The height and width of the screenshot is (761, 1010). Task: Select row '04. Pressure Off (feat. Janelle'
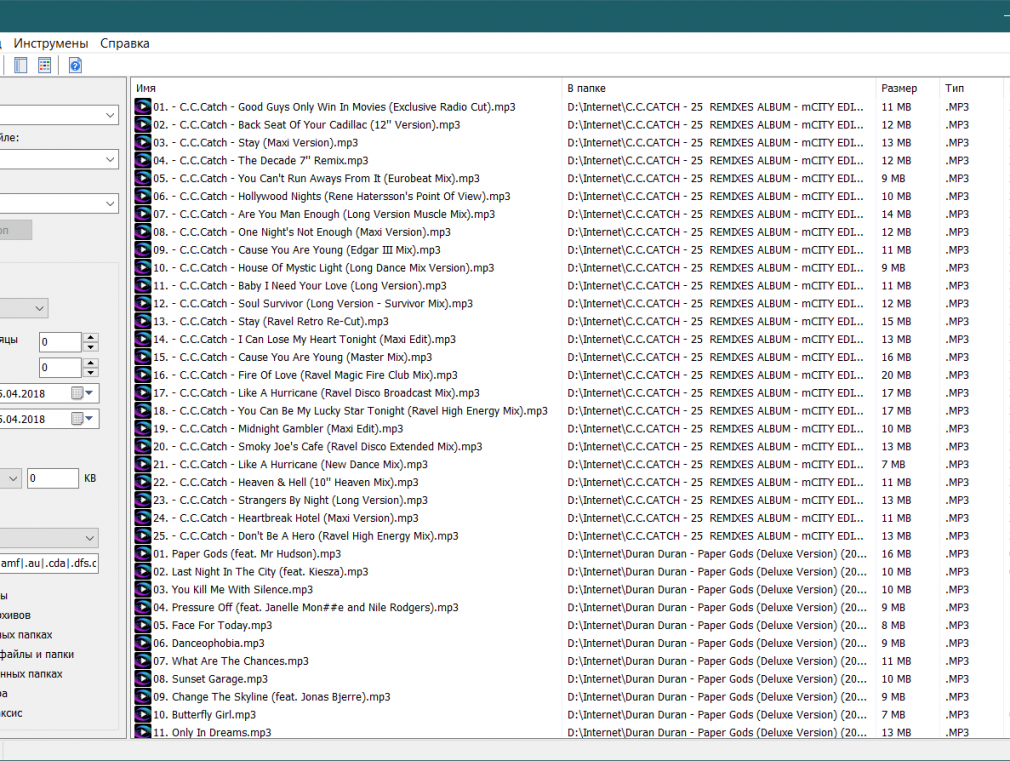point(567,608)
